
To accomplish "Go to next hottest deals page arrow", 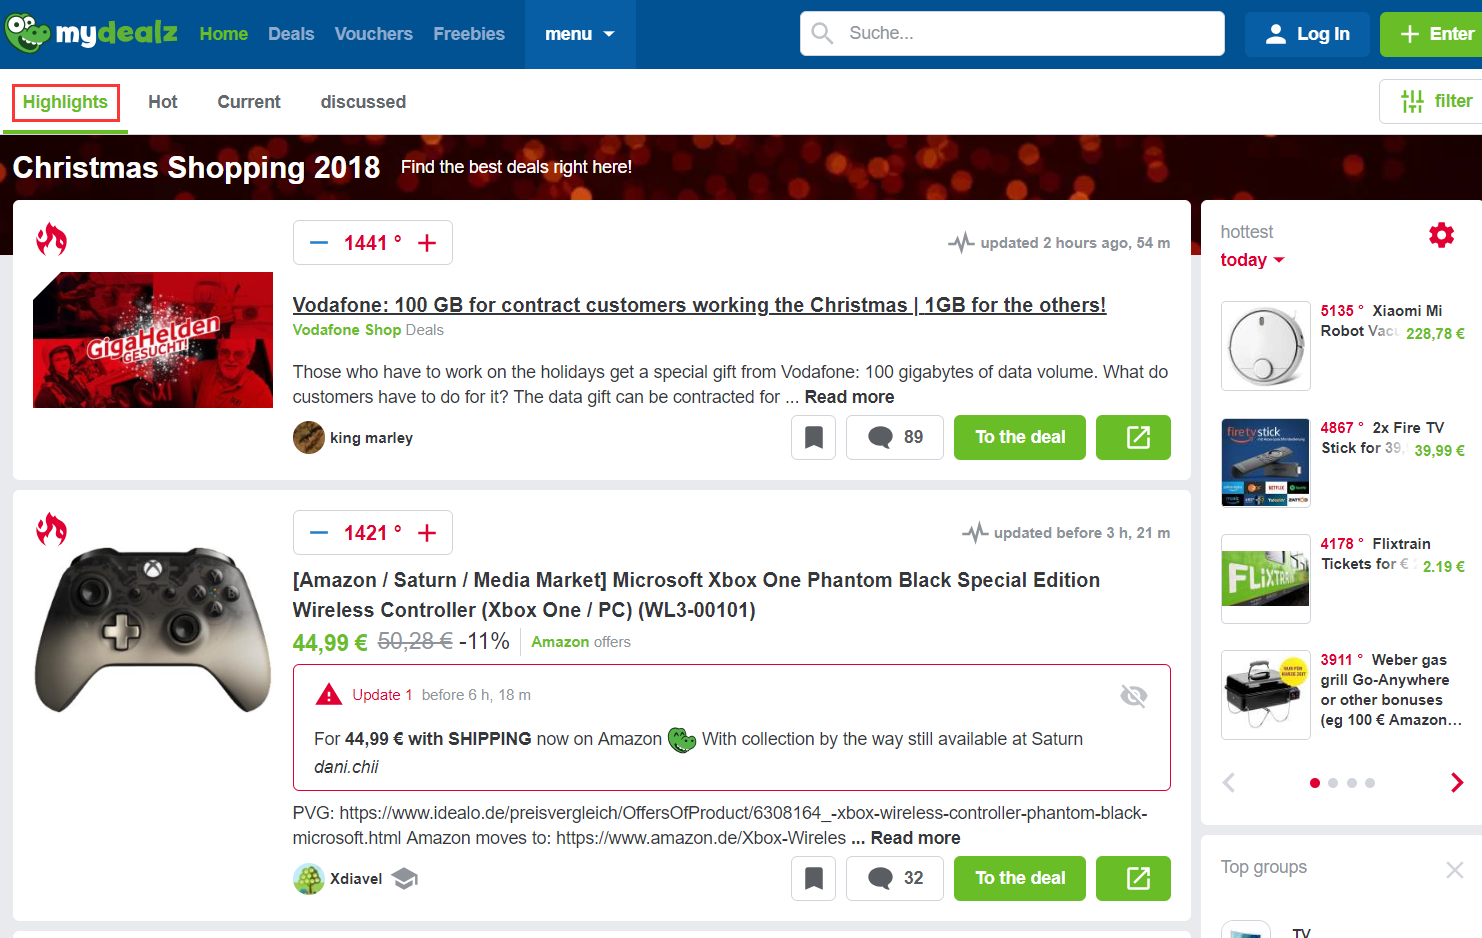I will pos(1457,782).
